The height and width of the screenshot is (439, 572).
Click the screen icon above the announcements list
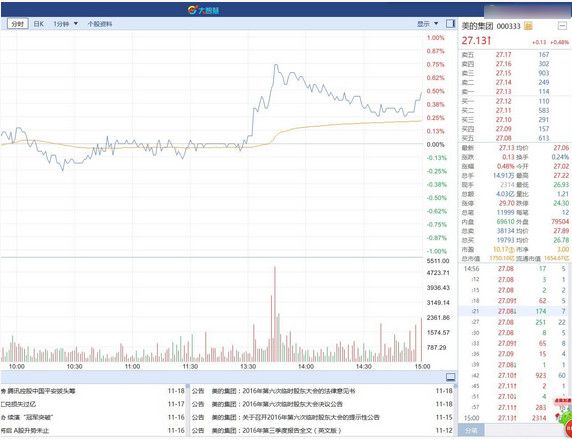tap(451, 377)
